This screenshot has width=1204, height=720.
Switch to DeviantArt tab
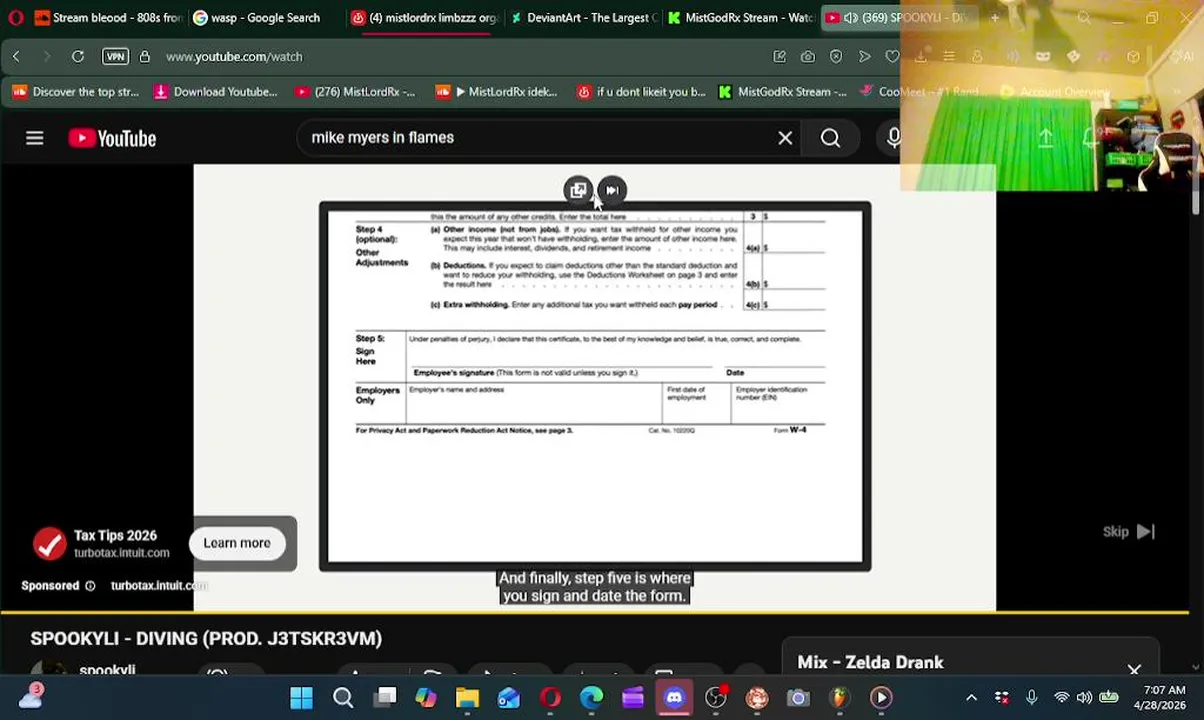click(583, 18)
